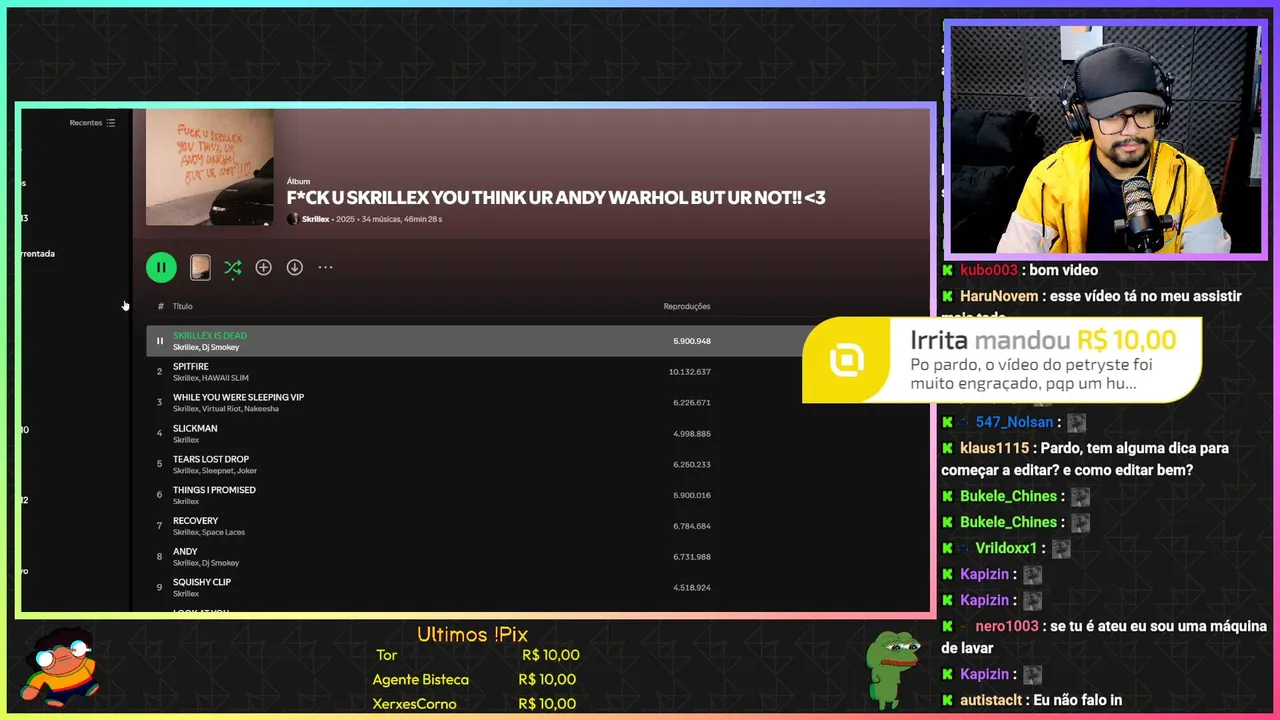Viewport: 1280px width, 720px height.
Task: Click the Ultimos !Pix heading
Action: 472,635
